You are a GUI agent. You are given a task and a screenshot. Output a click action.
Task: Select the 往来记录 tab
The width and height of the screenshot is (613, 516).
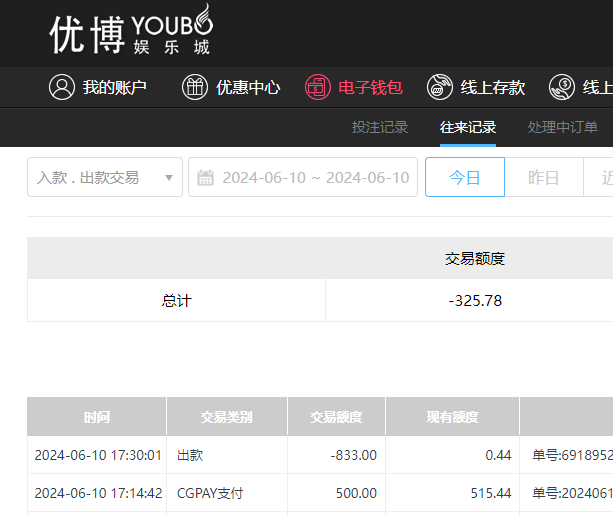pyautogui.click(x=468, y=127)
